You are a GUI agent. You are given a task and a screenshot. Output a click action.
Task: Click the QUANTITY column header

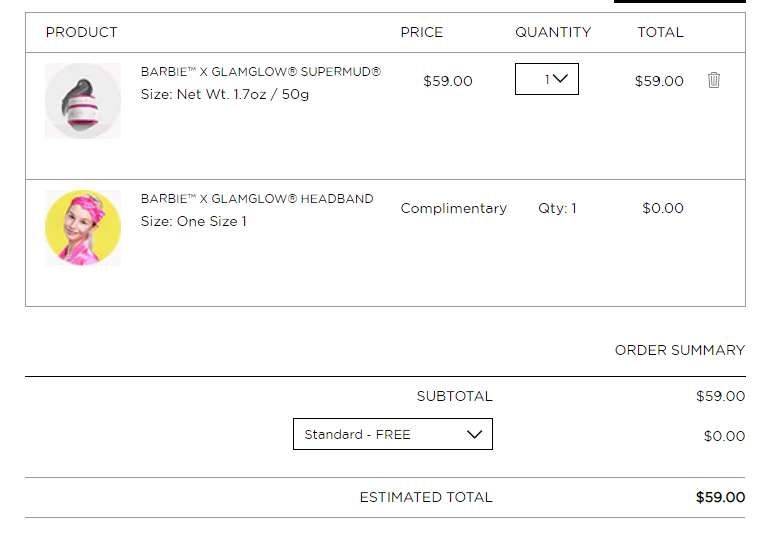(553, 32)
